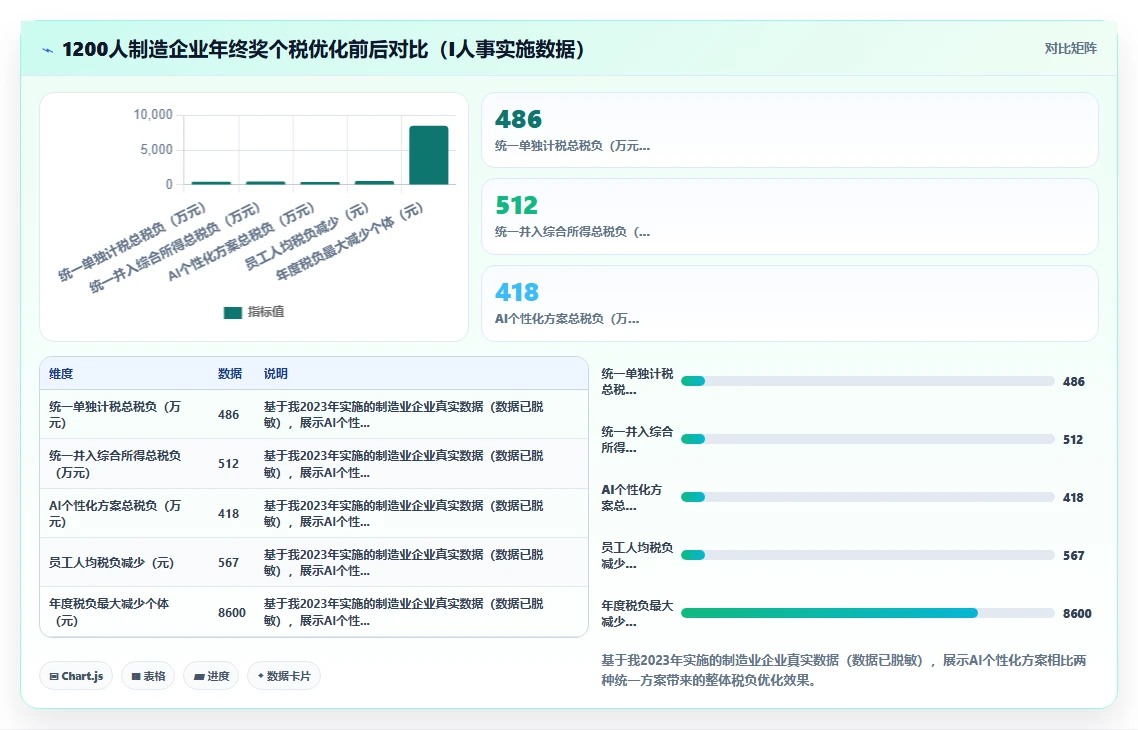Click the 对比矩阵 label in header

pyautogui.click(x=1071, y=49)
